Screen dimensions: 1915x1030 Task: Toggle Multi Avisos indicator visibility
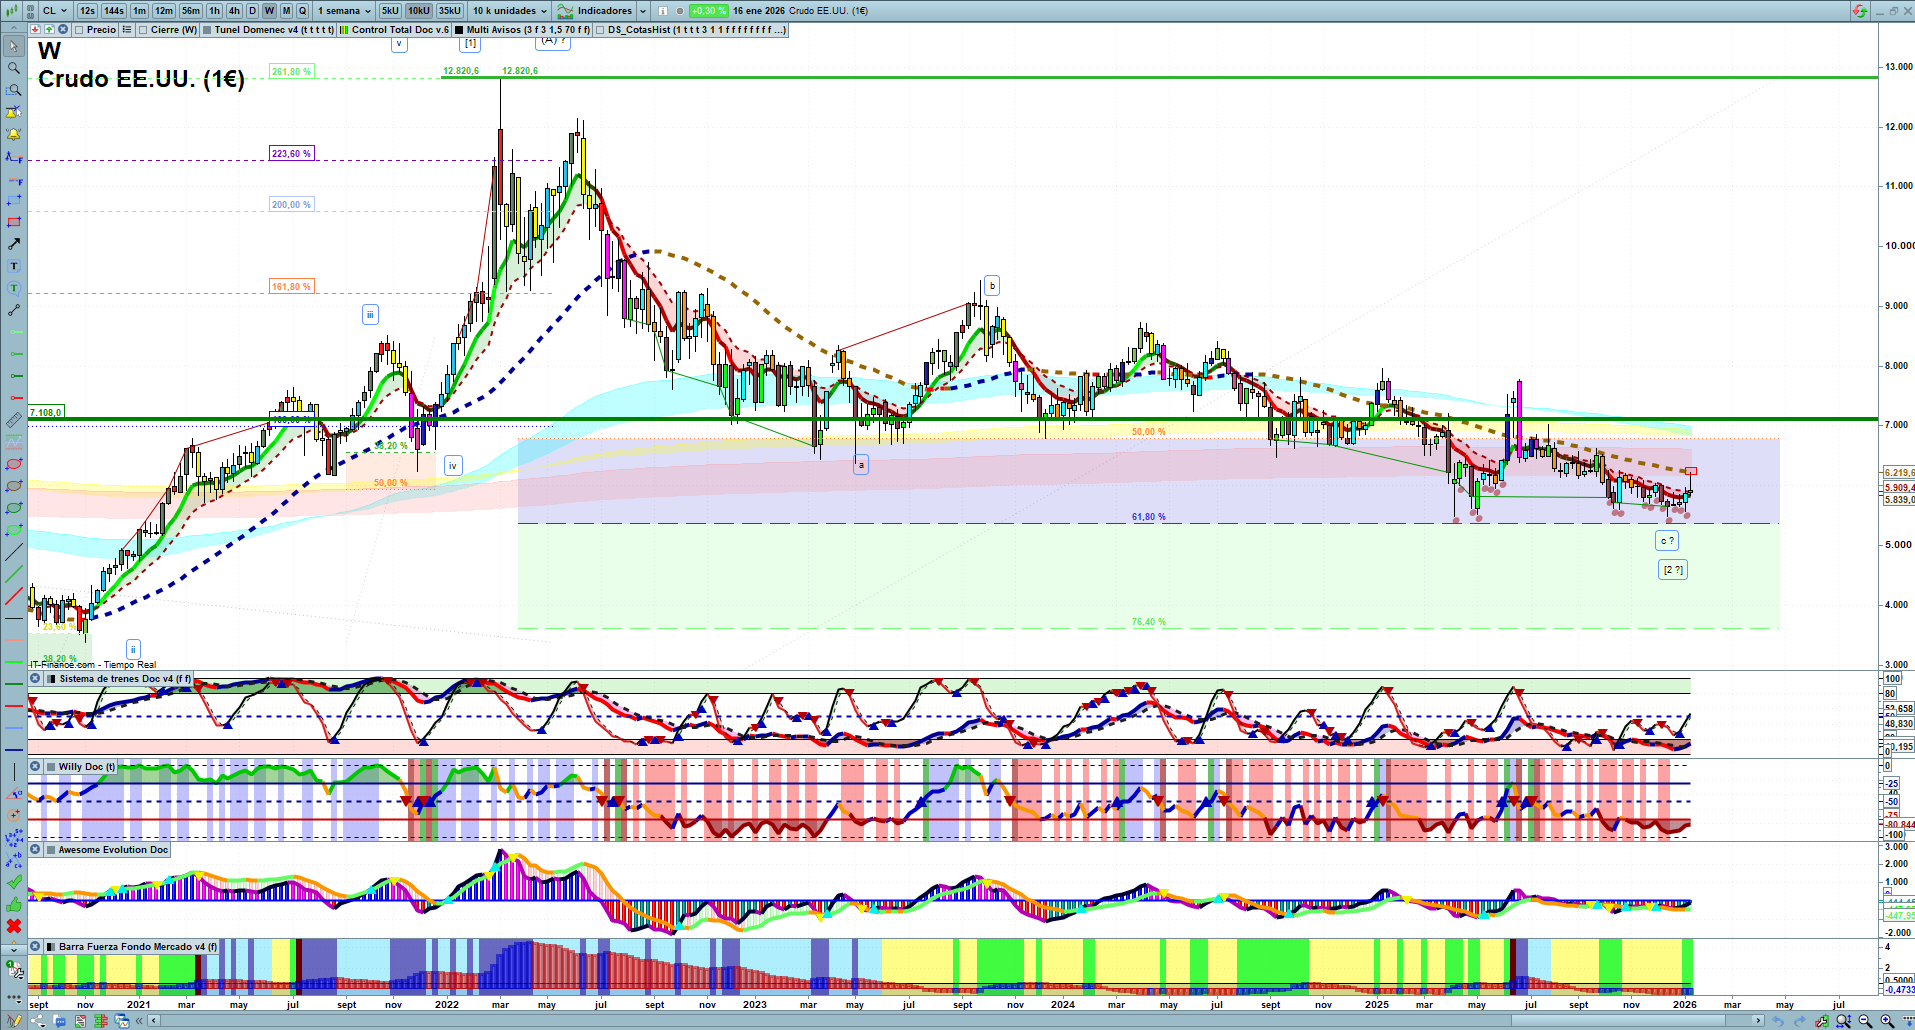click(x=459, y=30)
